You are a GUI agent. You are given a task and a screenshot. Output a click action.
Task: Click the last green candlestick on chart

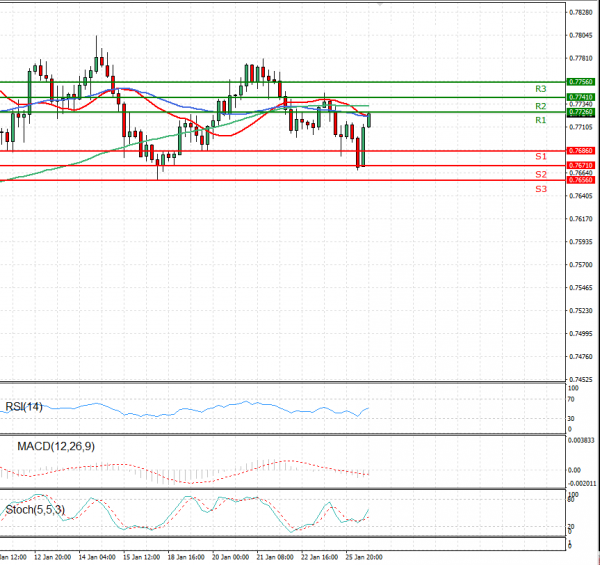point(368,120)
